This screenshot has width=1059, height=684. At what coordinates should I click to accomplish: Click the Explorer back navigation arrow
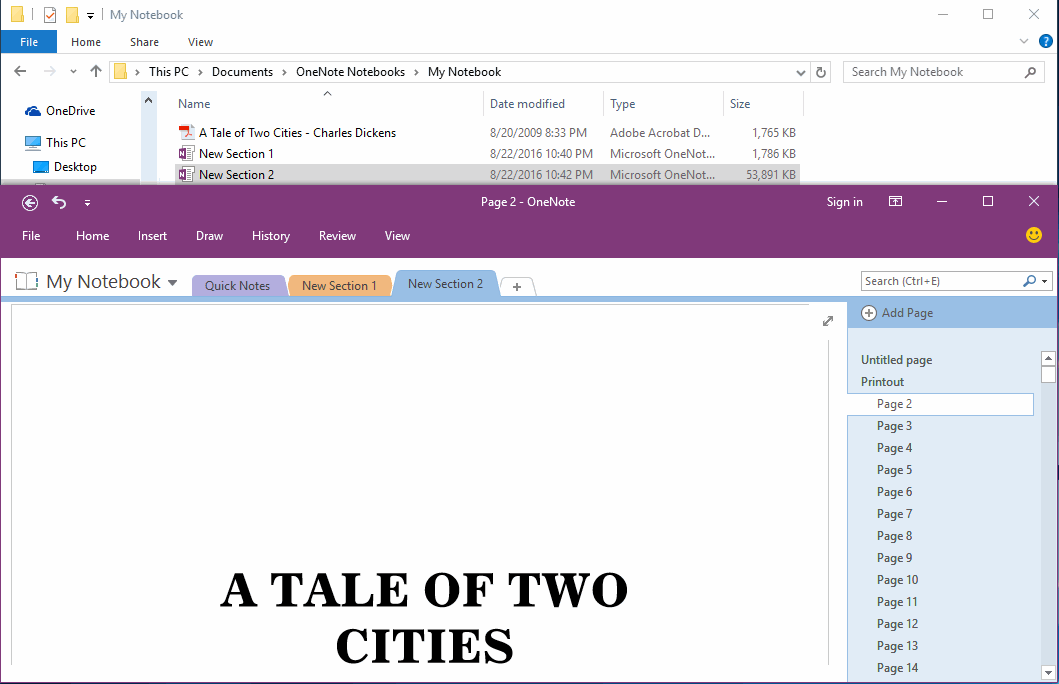point(20,71)
